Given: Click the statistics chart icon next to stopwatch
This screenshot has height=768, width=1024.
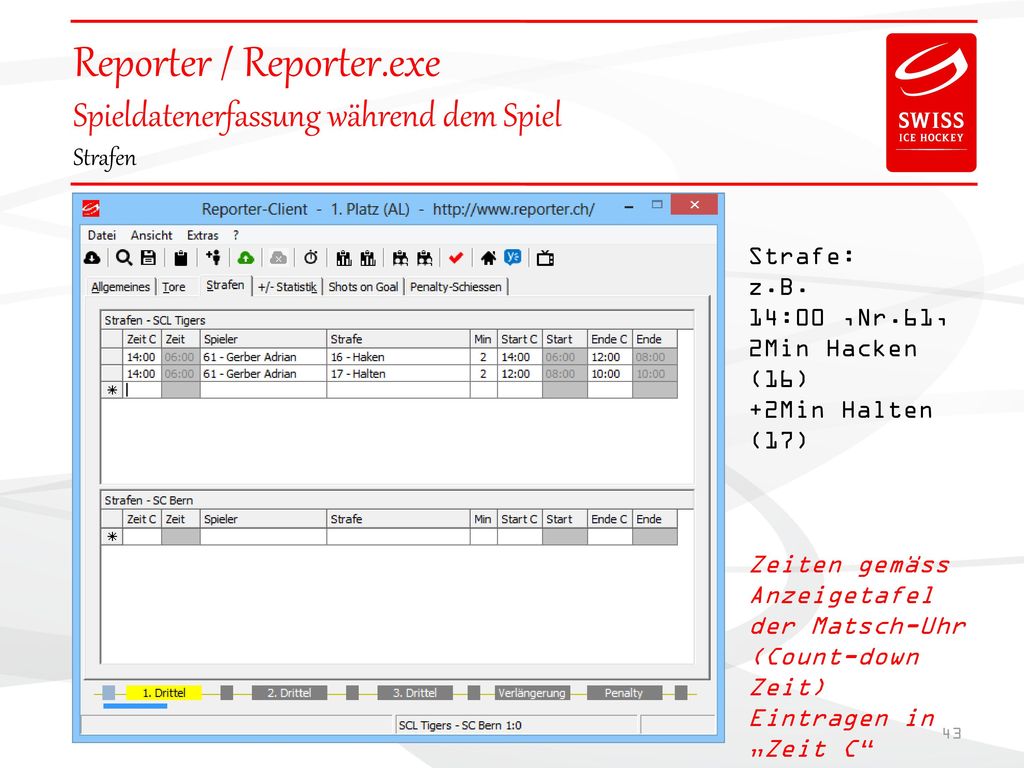Looking at the screenshot, I should pyautogui.click(x=344, y=259).
